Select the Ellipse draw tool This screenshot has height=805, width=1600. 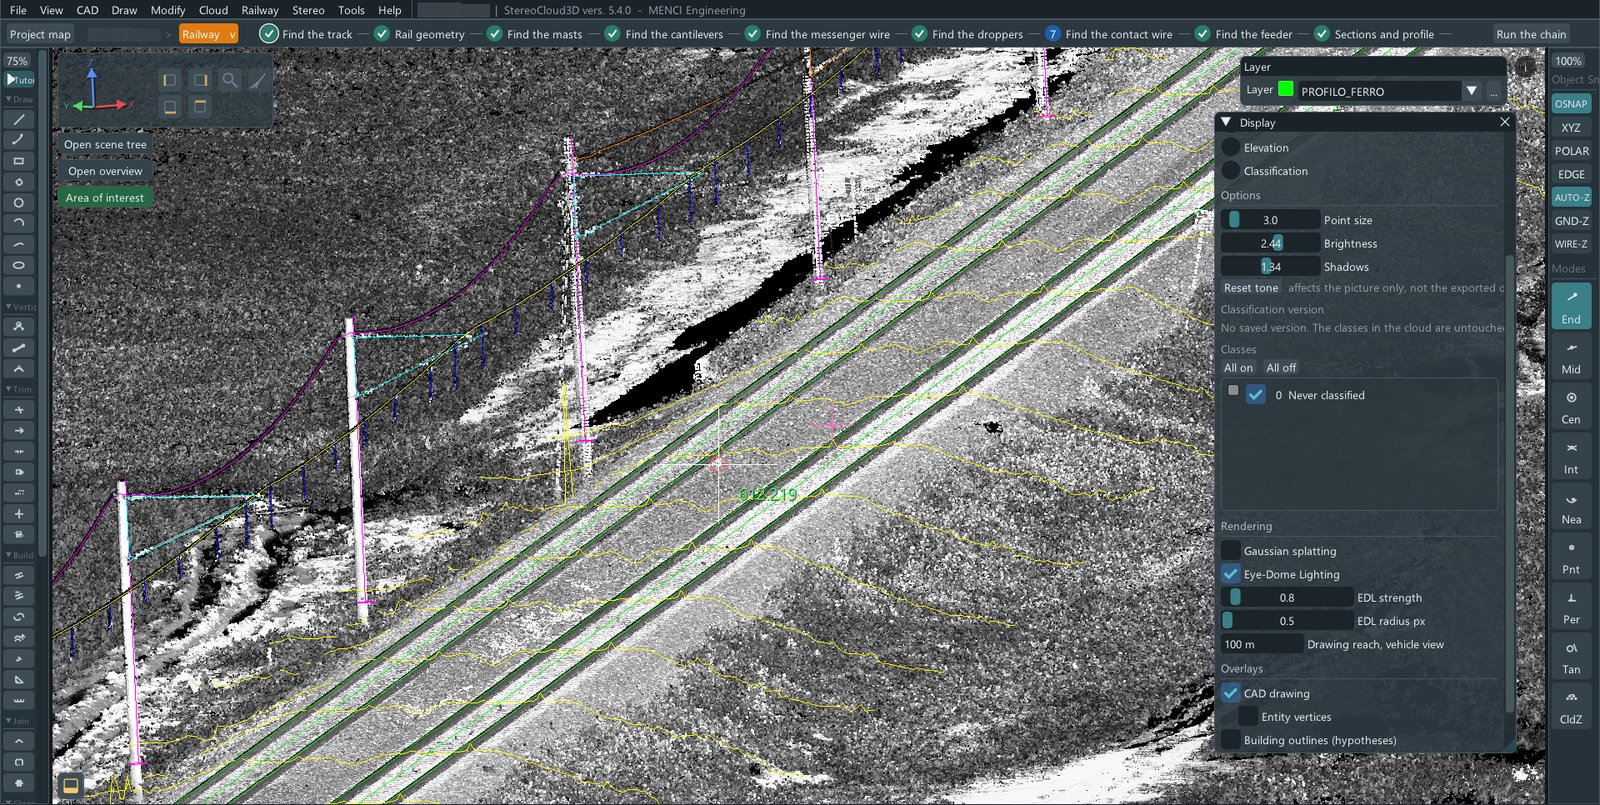coord(18,265)
